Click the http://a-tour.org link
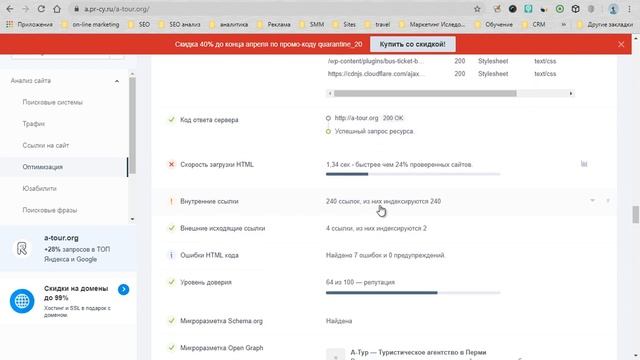This screenshot has width=640, height=360. 356,118
